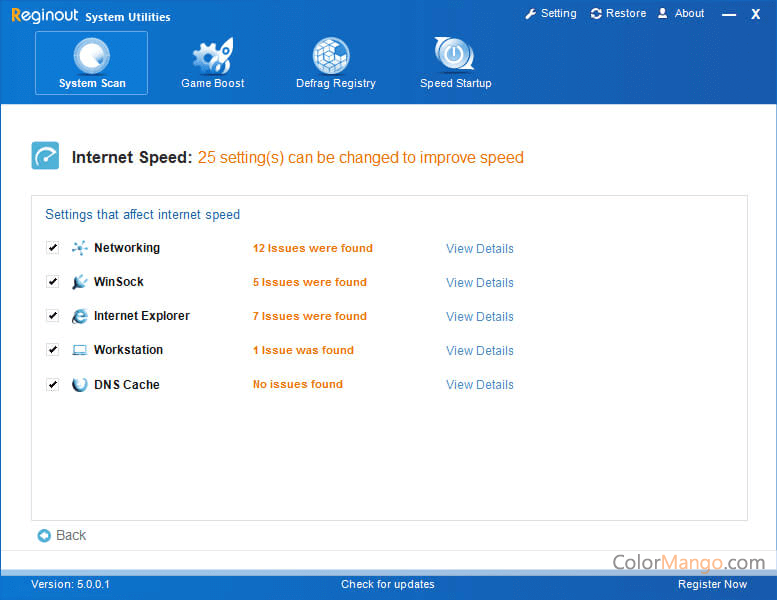
Task: Uncheck the DNS Cache checkbox
Action: tap(53, 384)
